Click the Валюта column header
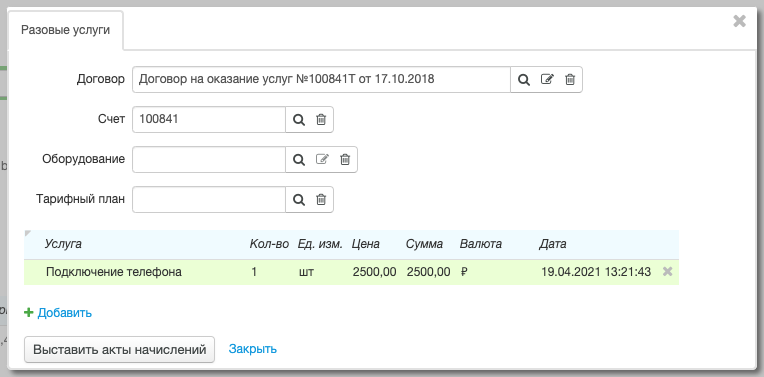The image size is (764, 377). tap(480, 244)
